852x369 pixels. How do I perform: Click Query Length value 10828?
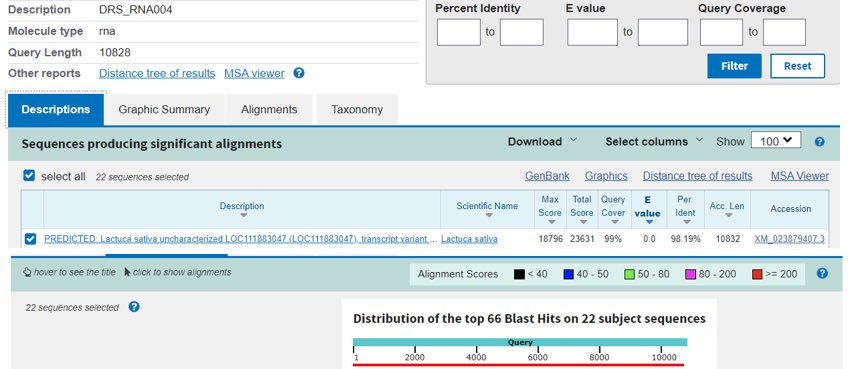(115, 53)
